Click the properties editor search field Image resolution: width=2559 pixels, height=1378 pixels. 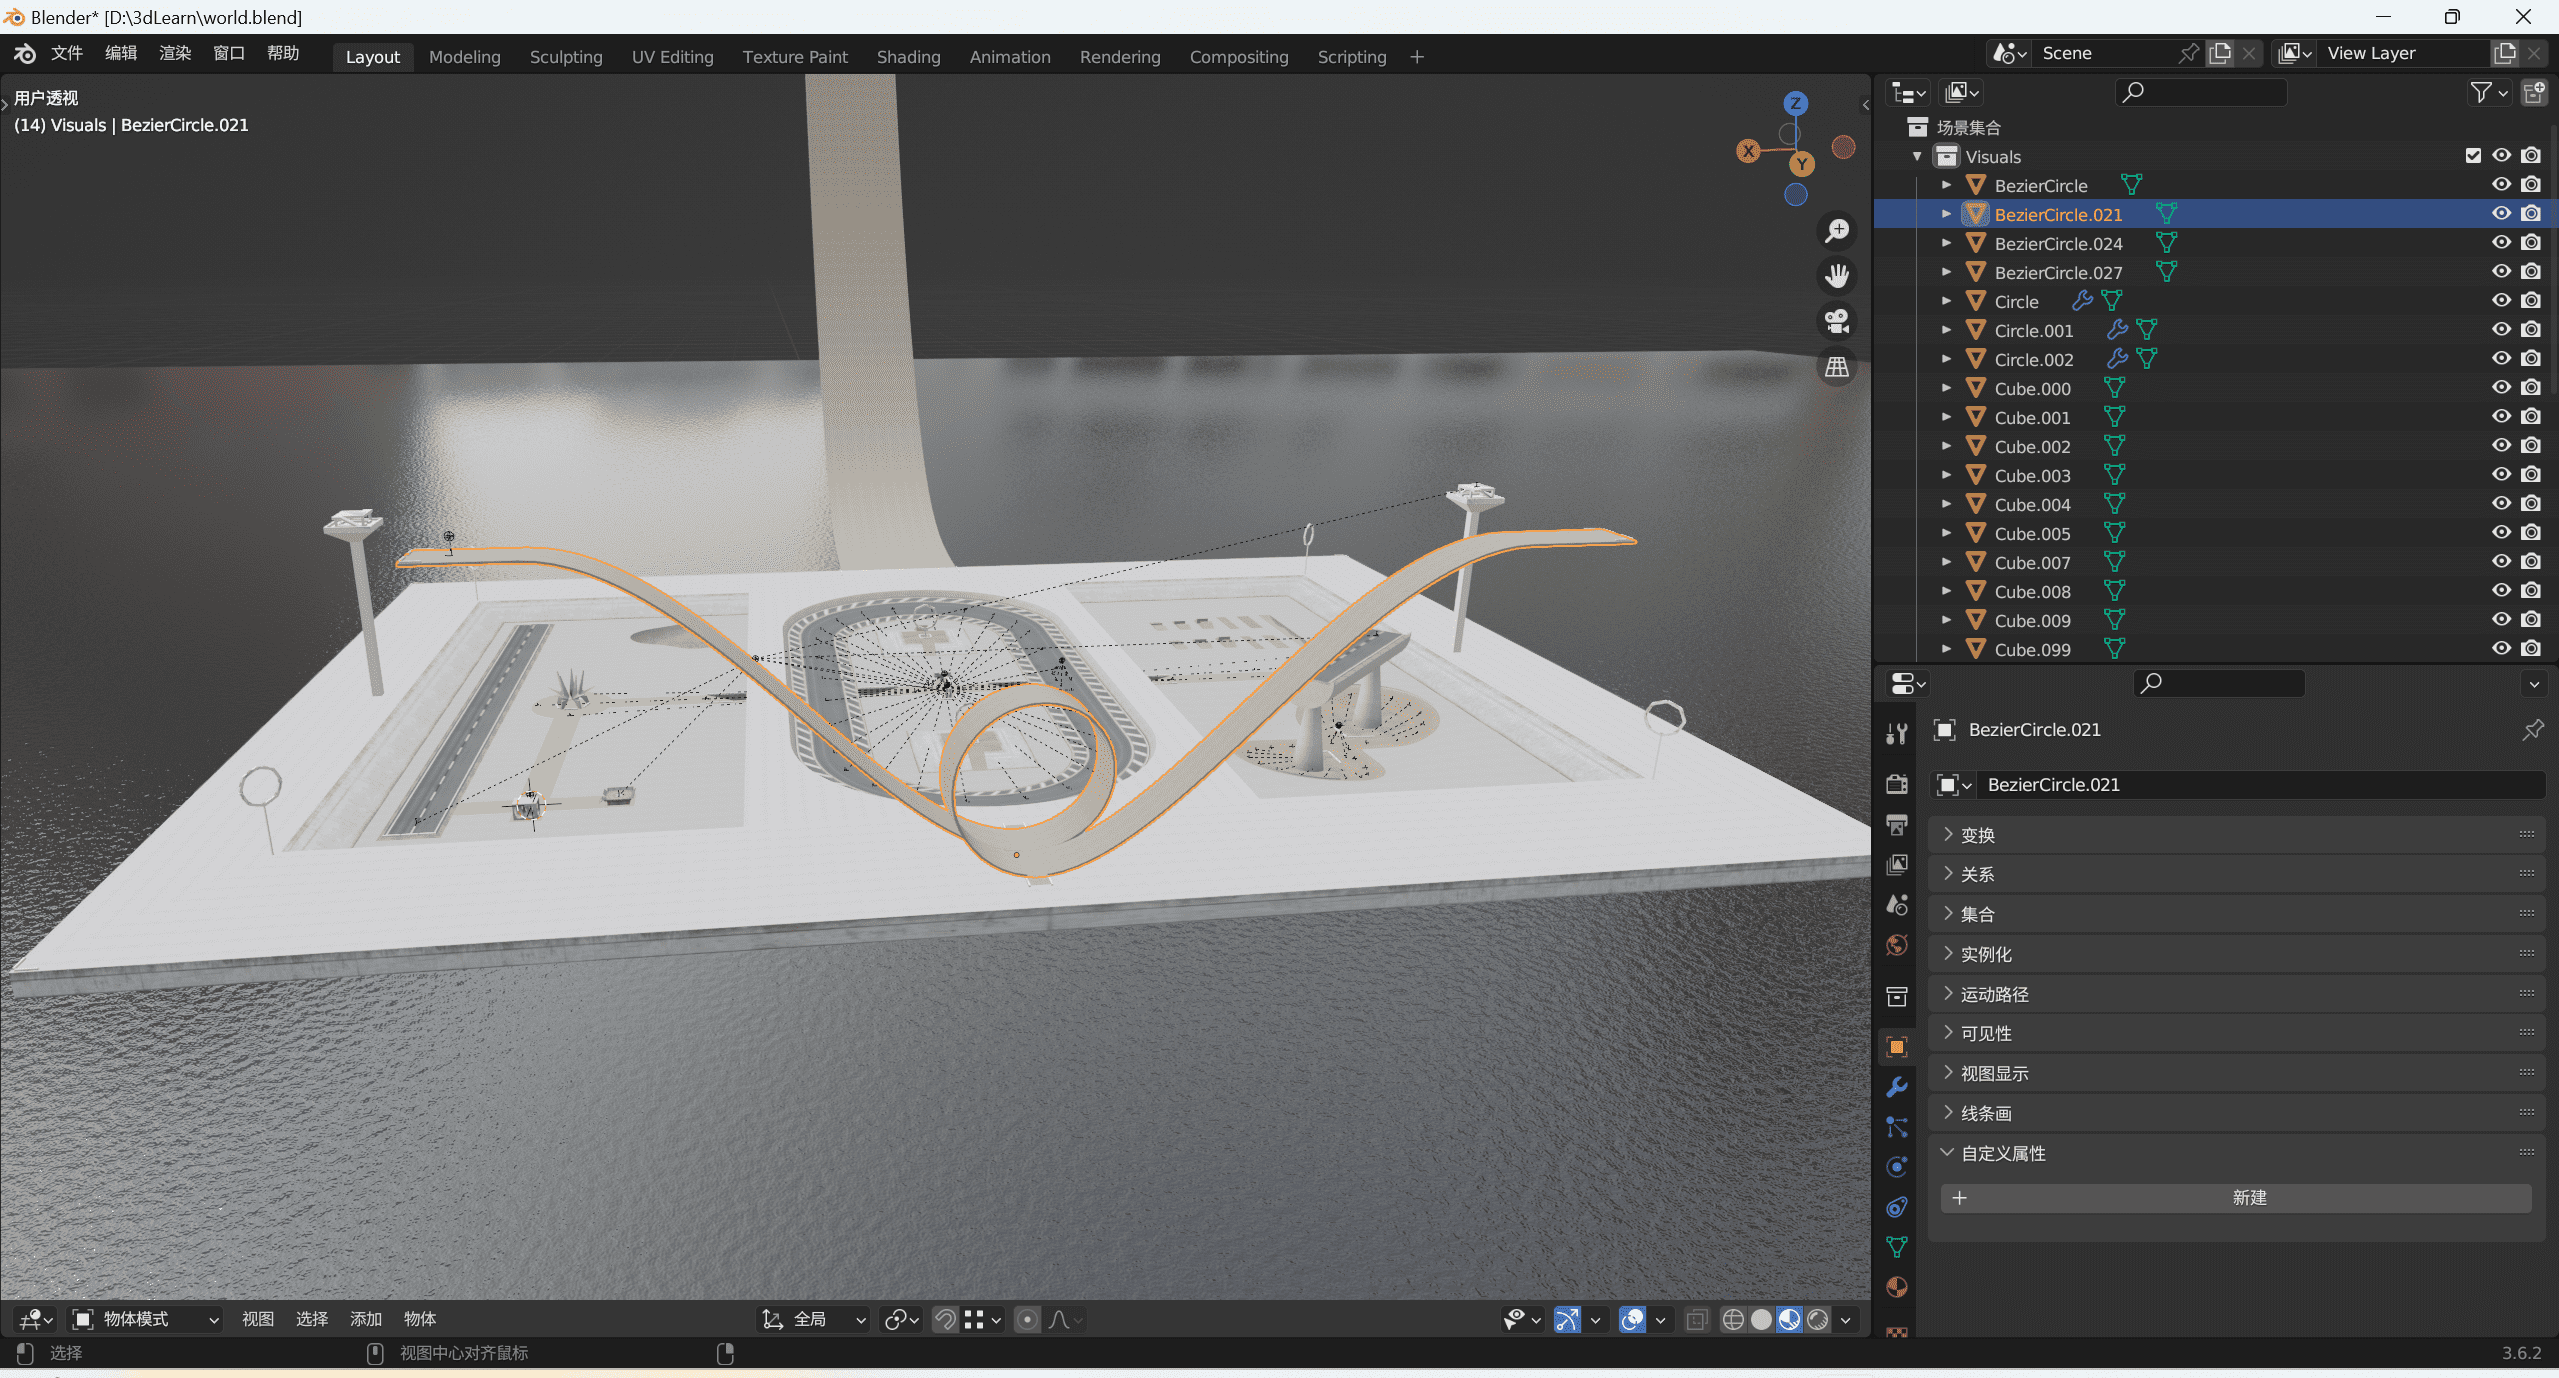pyautogui.click(x=2220, y=683)
